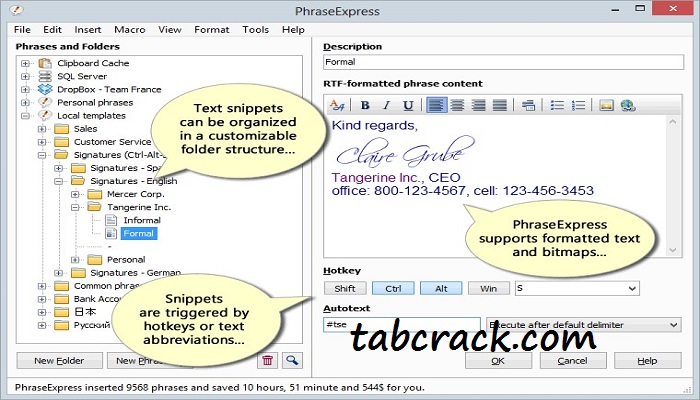Expand DropBox - Team France node
700x400 pixels.
(x=25, y=89)
